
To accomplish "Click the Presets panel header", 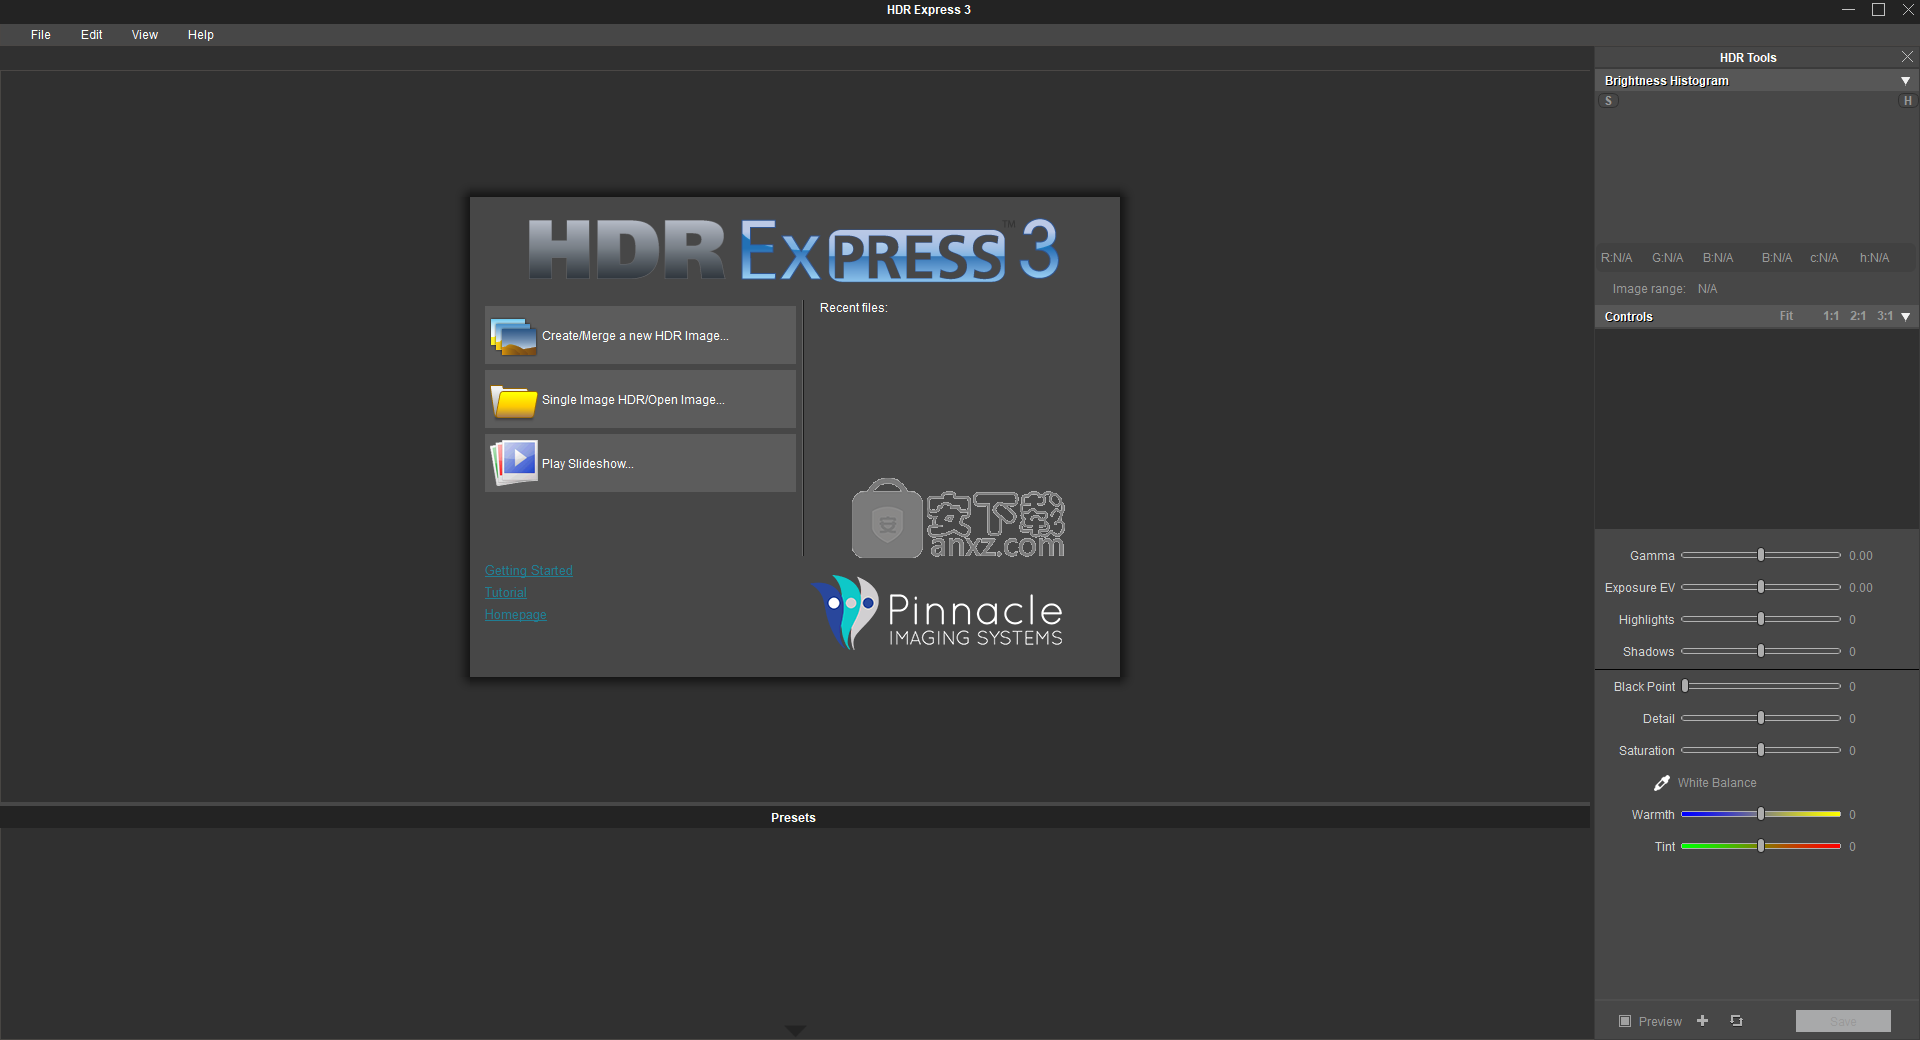I will click(795, 817).
